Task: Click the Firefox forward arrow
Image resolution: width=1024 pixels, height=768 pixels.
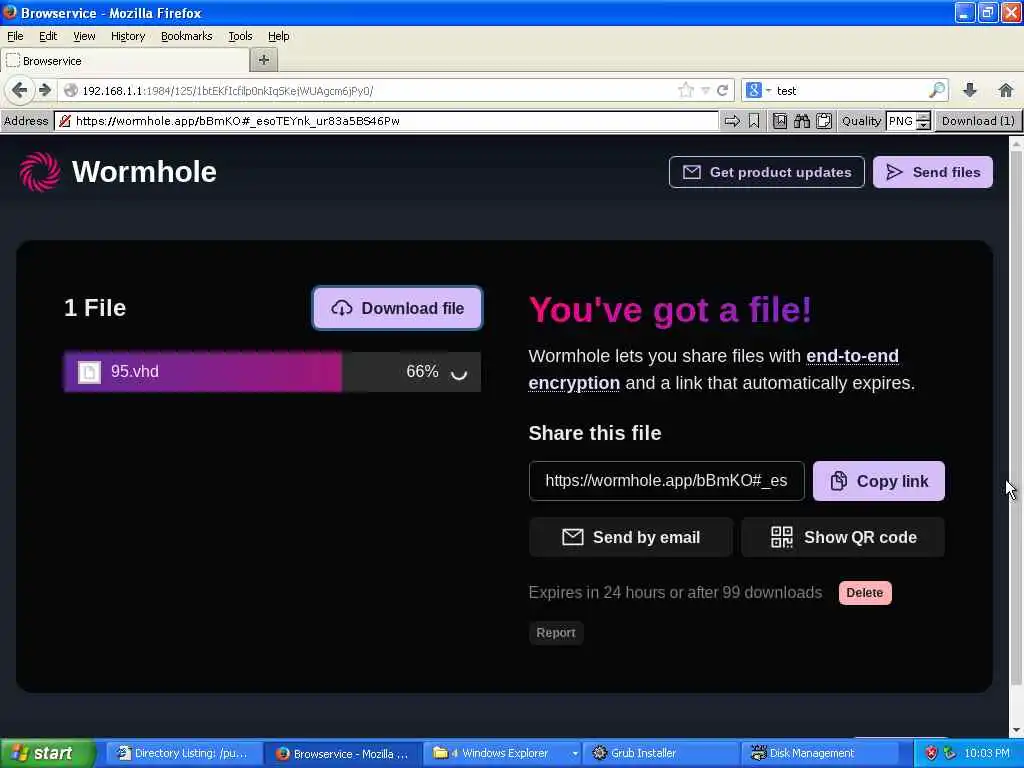Action: pyautogui.click(x=44, y=90)
